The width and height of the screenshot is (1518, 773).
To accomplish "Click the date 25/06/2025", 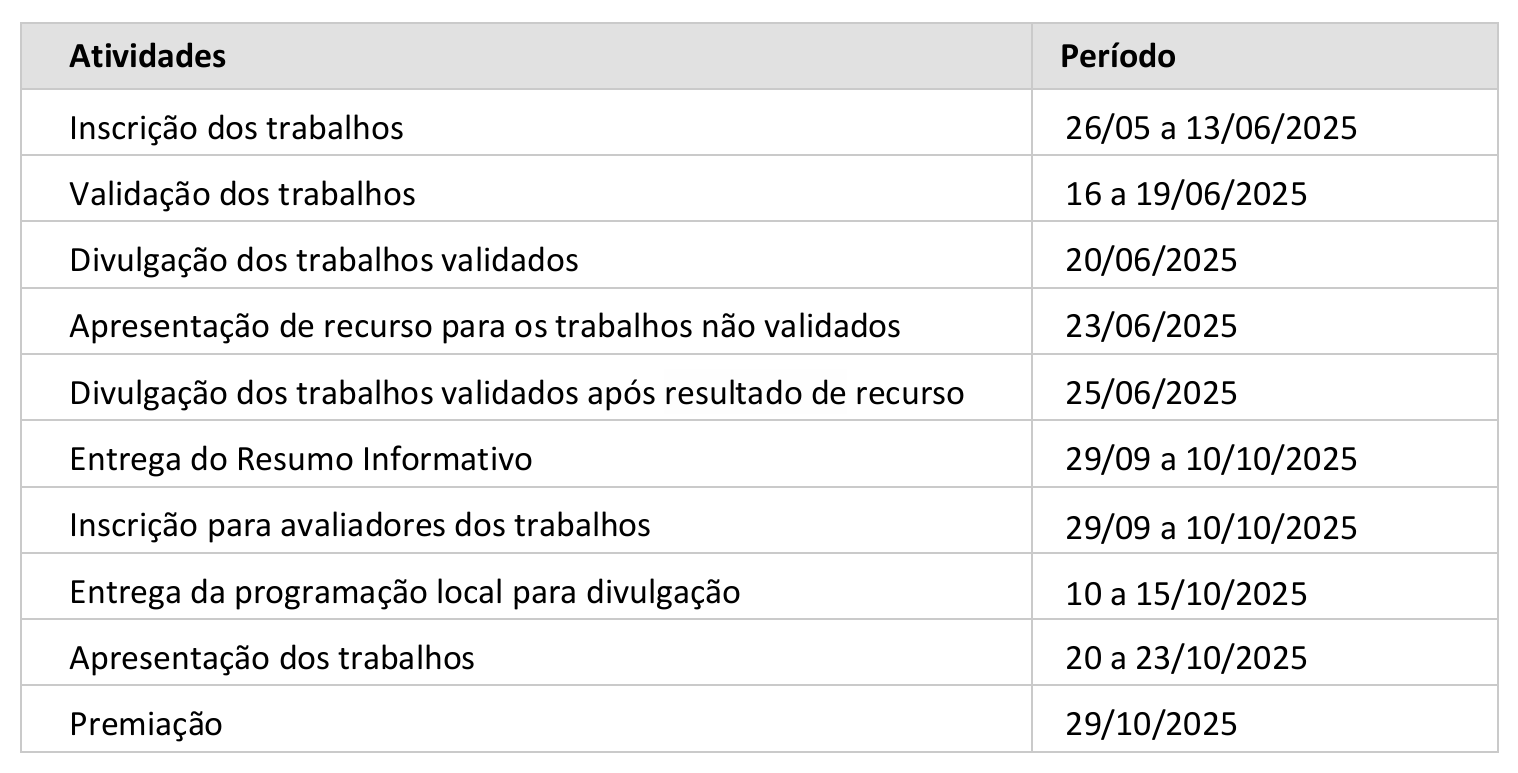I will 1151,393.
